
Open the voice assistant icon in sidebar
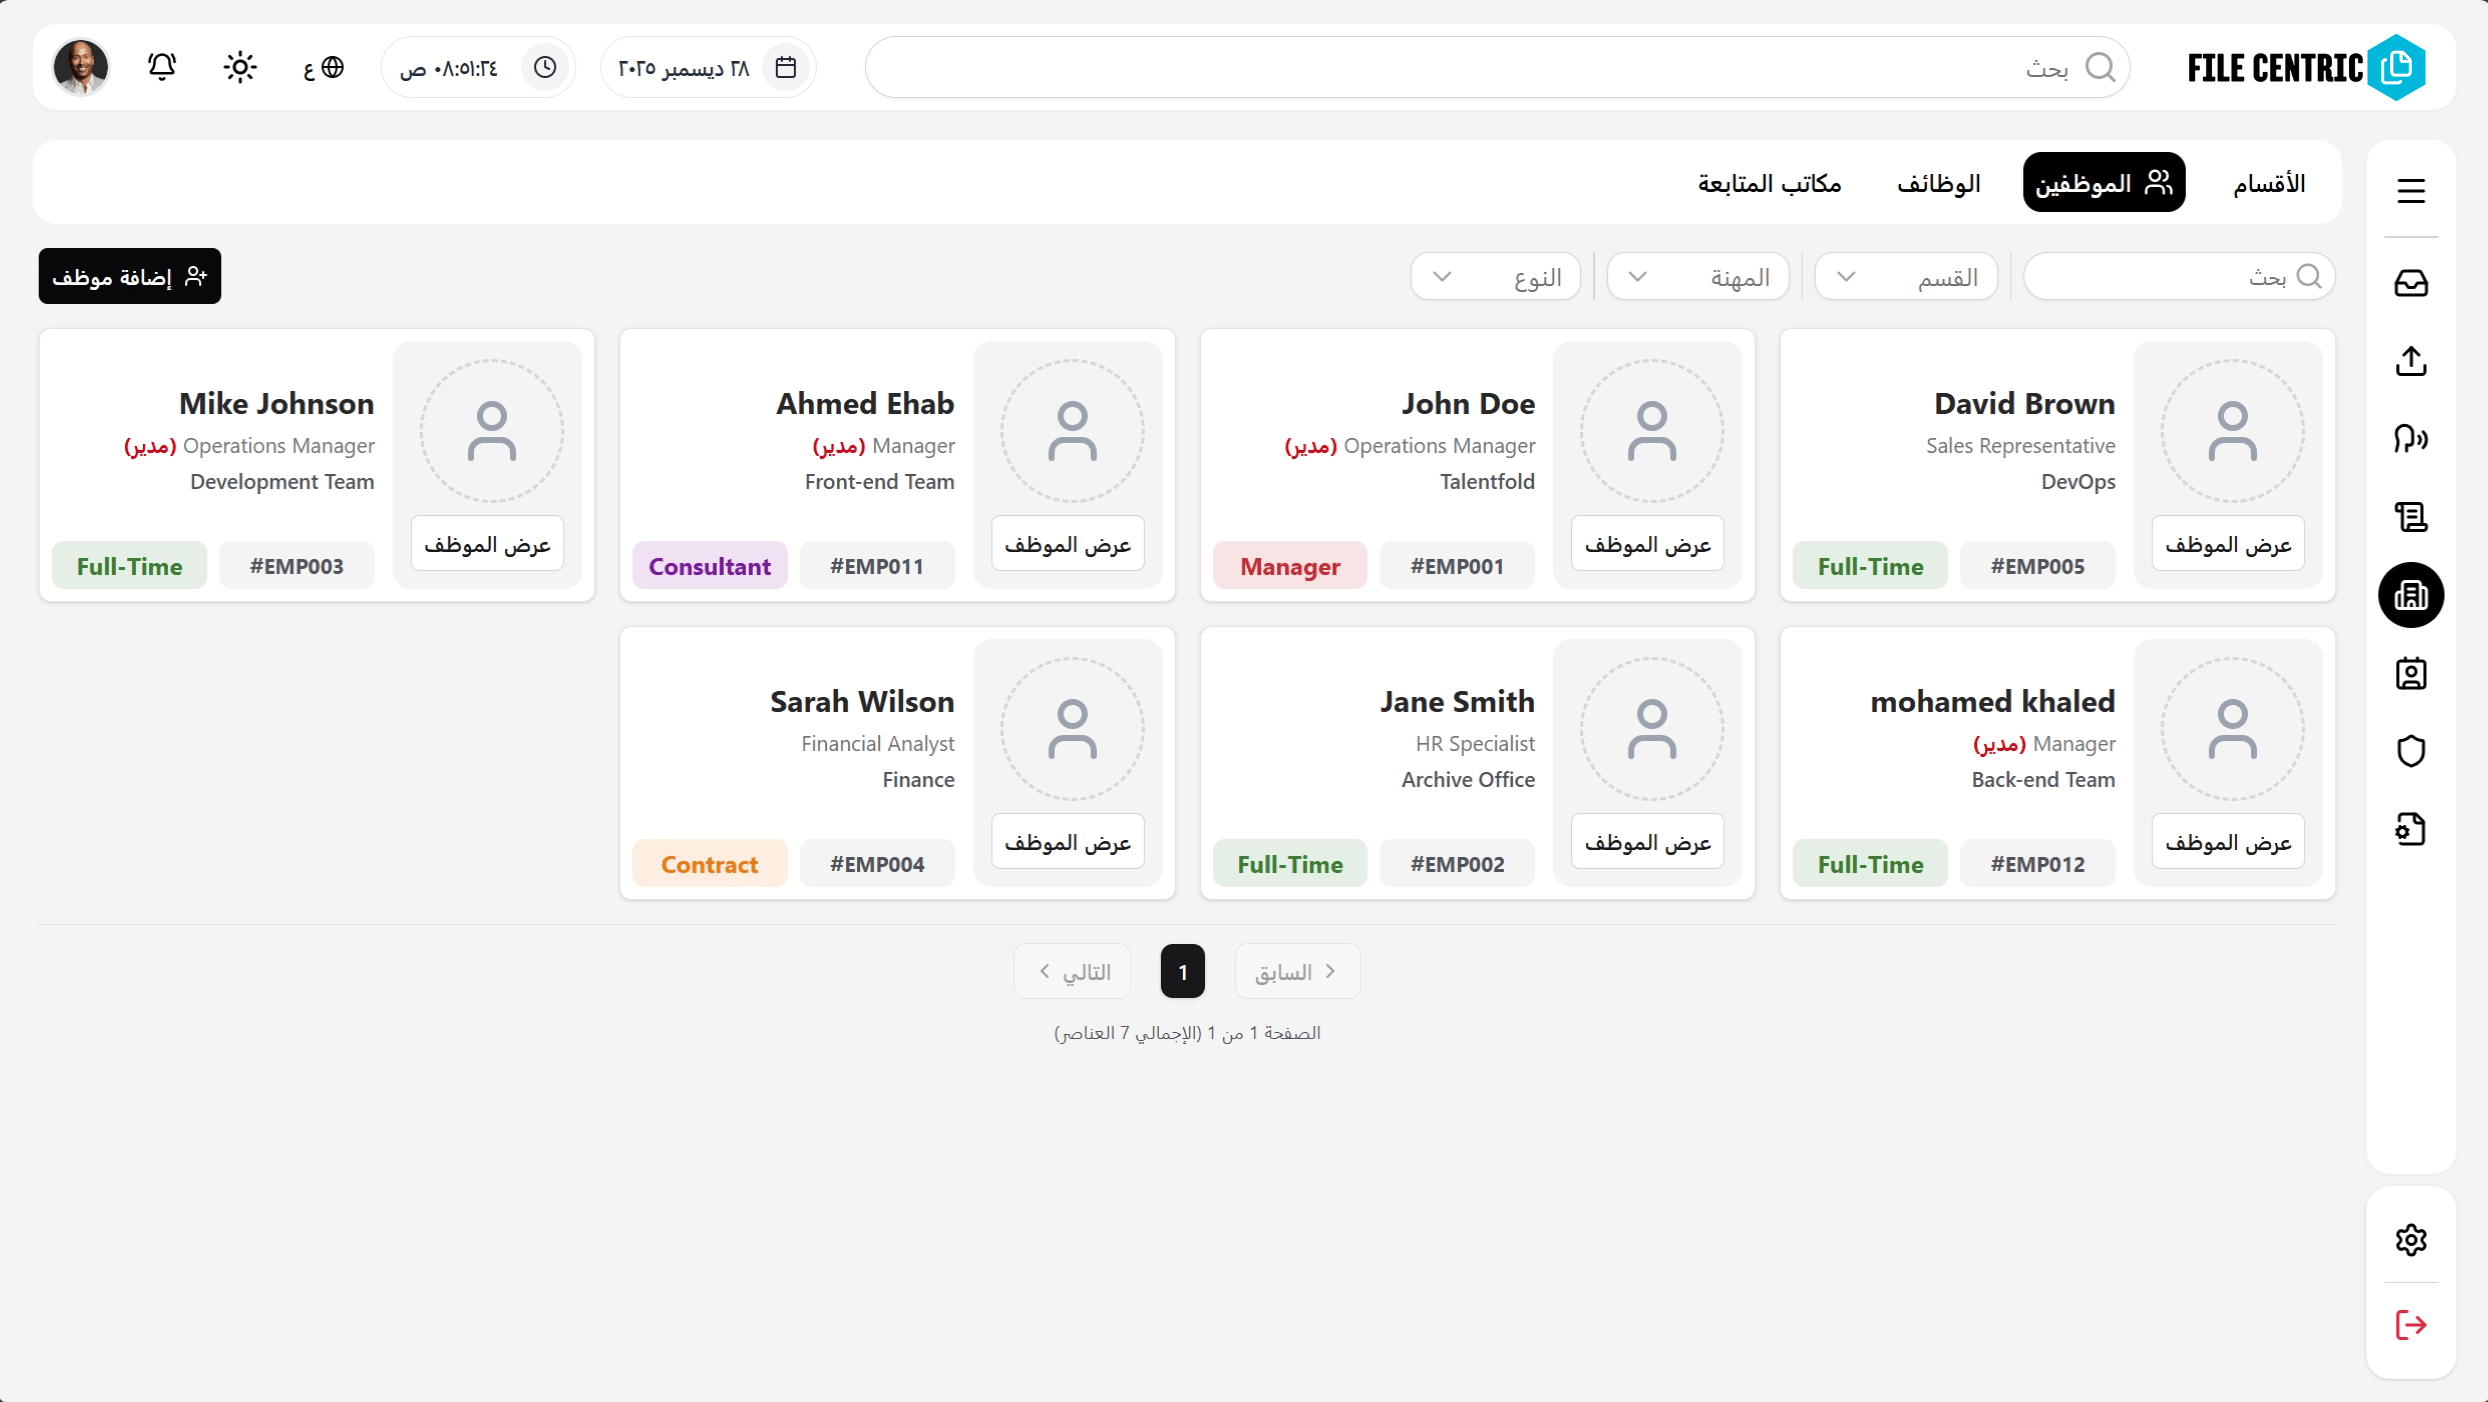[x=2410, y=439]
